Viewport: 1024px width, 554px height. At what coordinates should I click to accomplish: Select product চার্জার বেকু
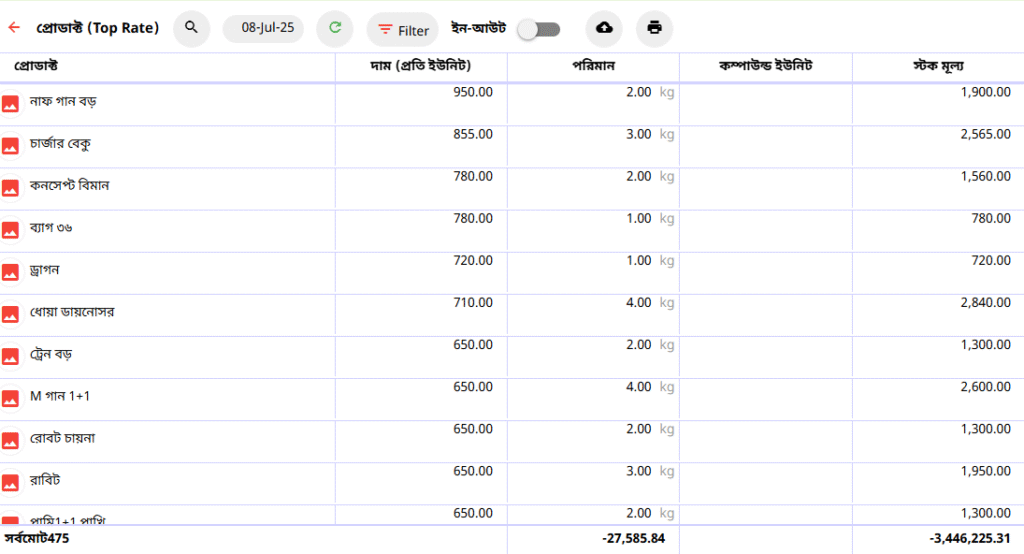click(60, 144)
